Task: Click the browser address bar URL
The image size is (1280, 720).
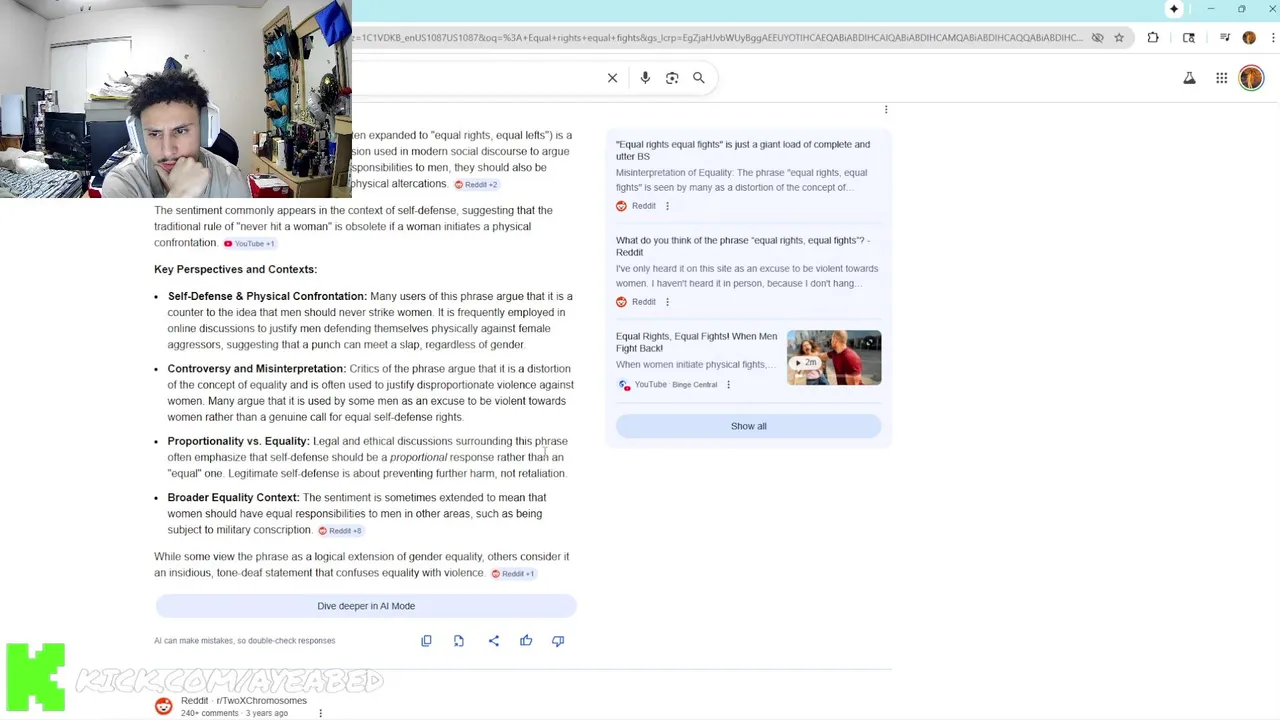Action: point(718,38)
